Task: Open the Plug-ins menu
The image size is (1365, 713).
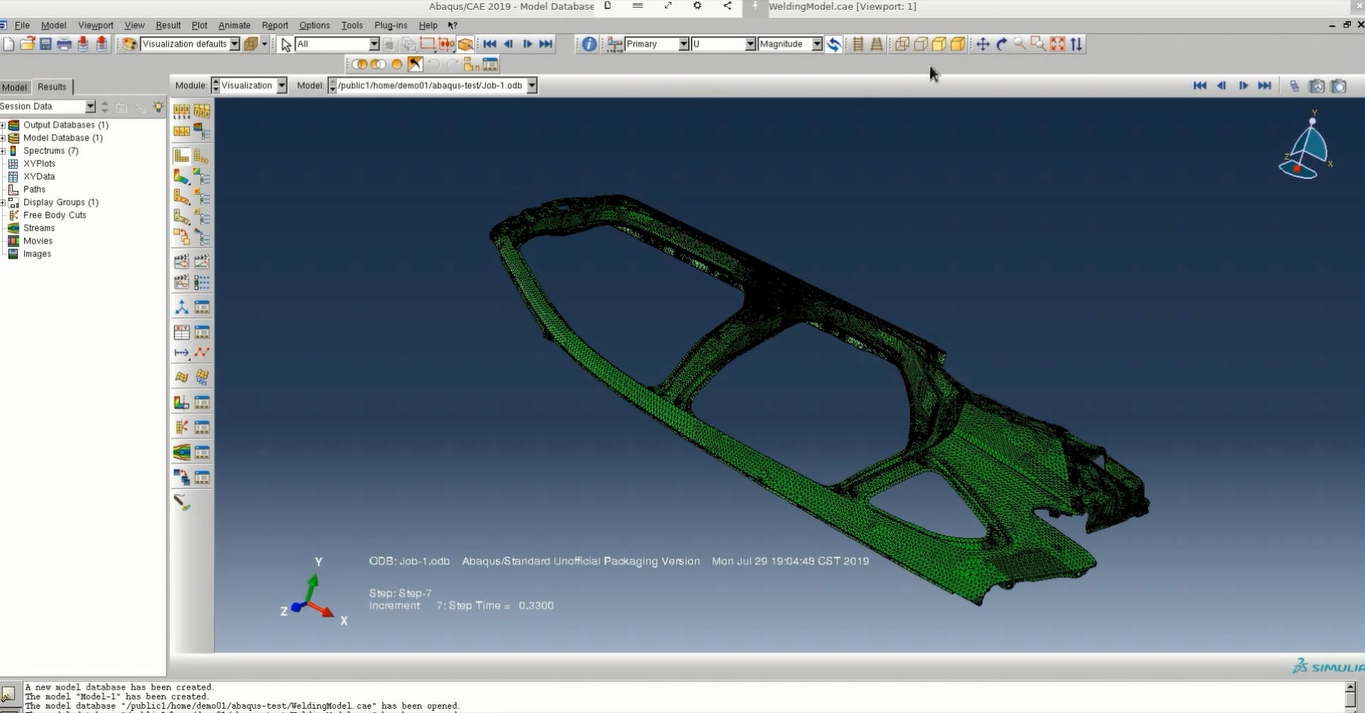Action: click(x=391, y=25)
